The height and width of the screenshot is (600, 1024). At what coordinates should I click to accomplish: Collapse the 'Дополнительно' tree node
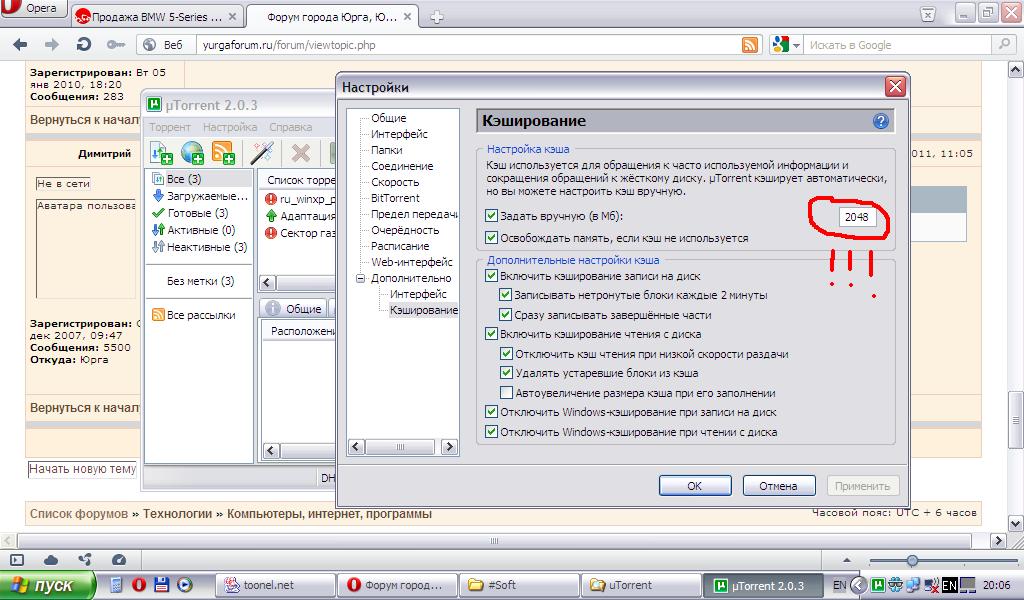point(360,278)
